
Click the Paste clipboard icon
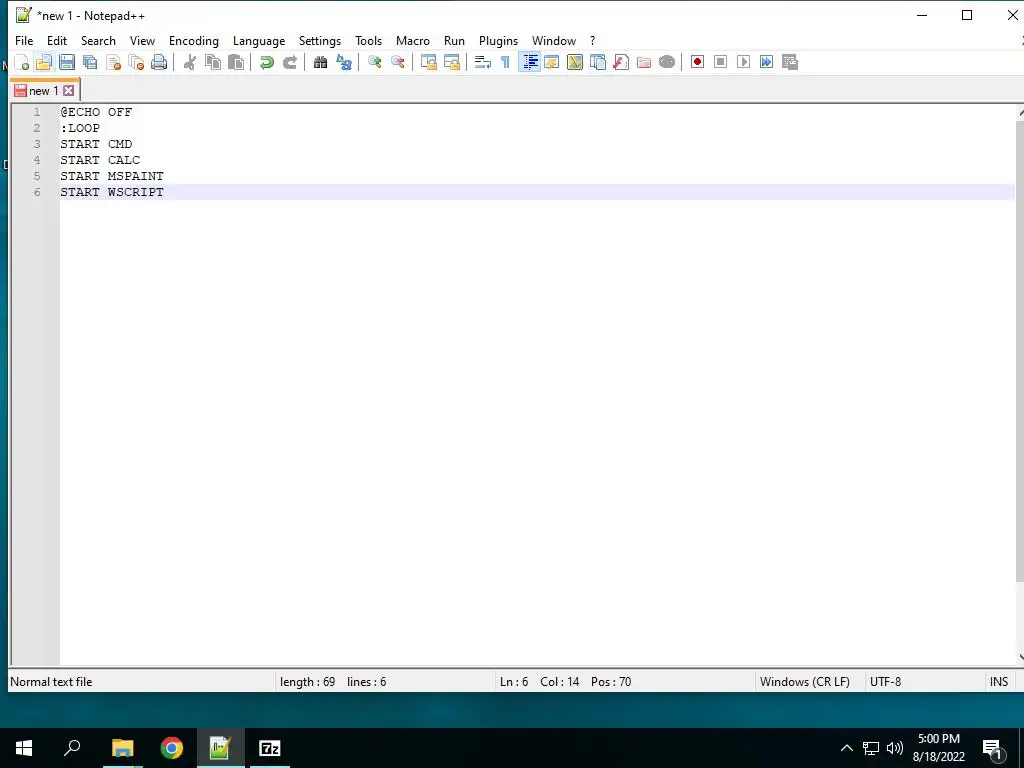tap(236, 62)
